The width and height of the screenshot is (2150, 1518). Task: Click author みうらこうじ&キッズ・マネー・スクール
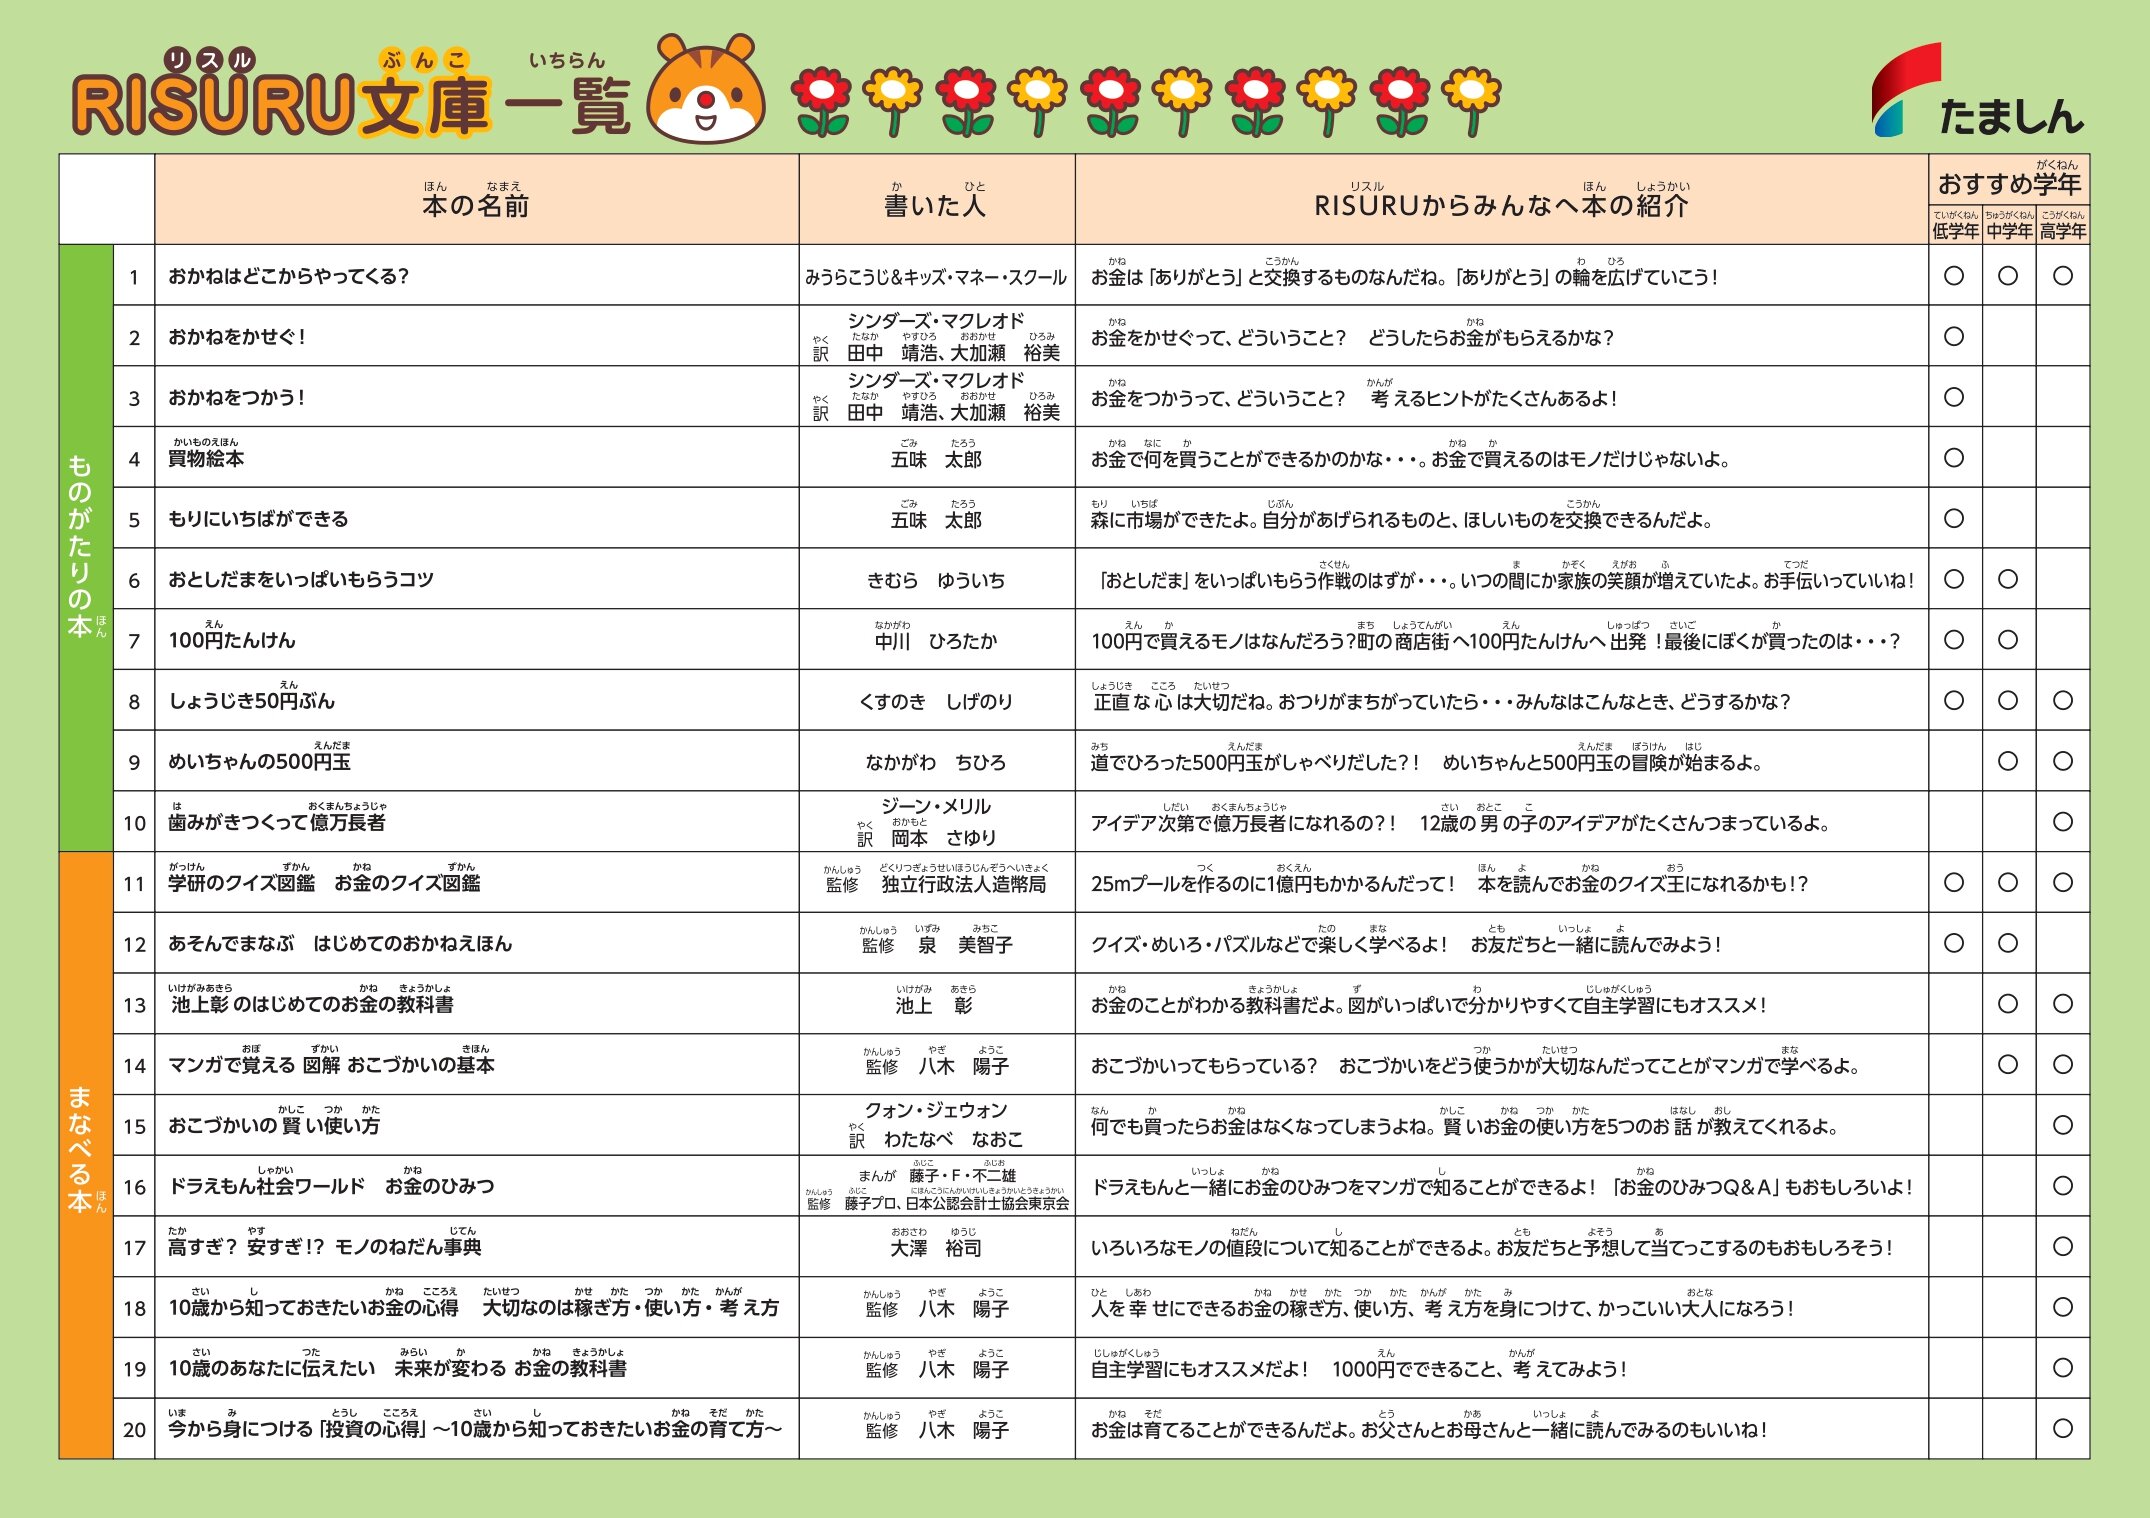pyautogui.click(x=936, y=277)
